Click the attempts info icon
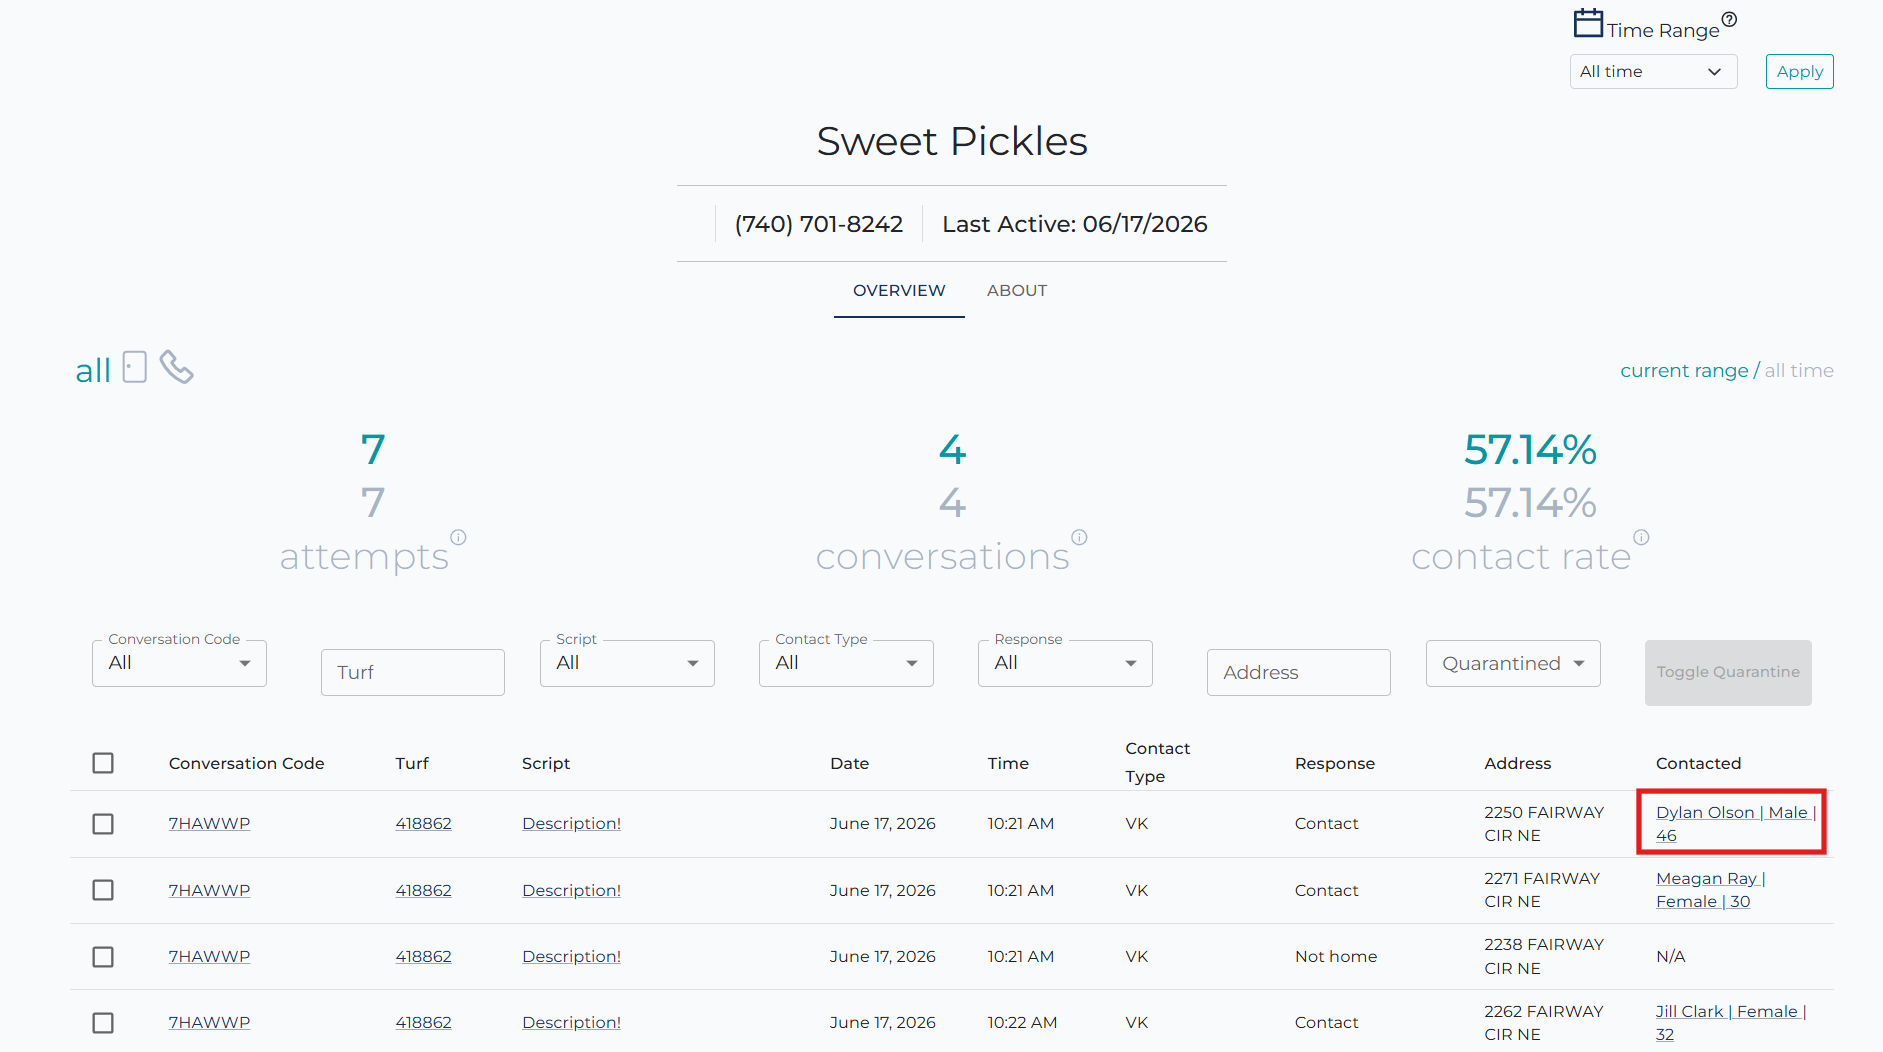Image resolution: width=1883 pixels, height=1052 pixels. [458, 537]
